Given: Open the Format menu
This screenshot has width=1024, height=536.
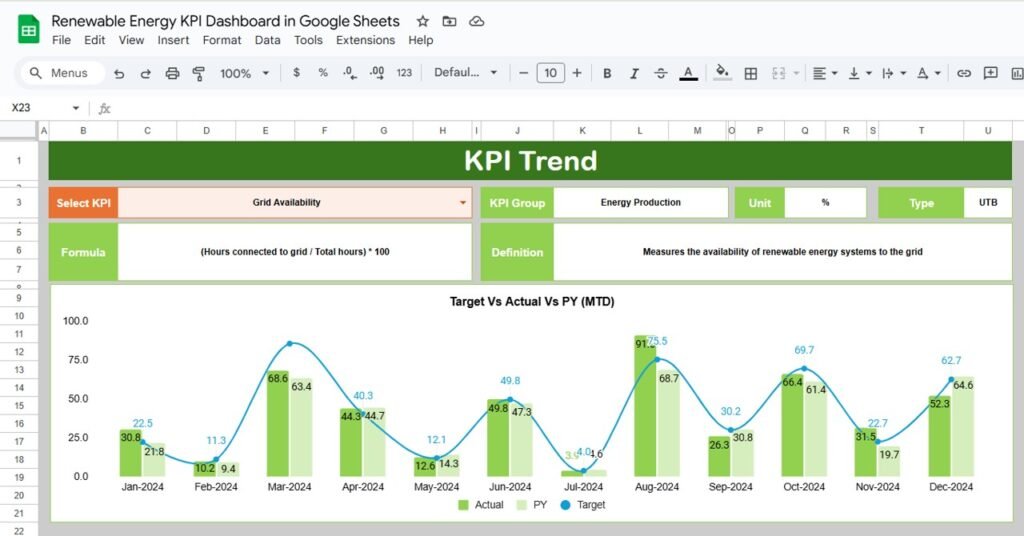Looking at the screenshot, I should [222, 40].
